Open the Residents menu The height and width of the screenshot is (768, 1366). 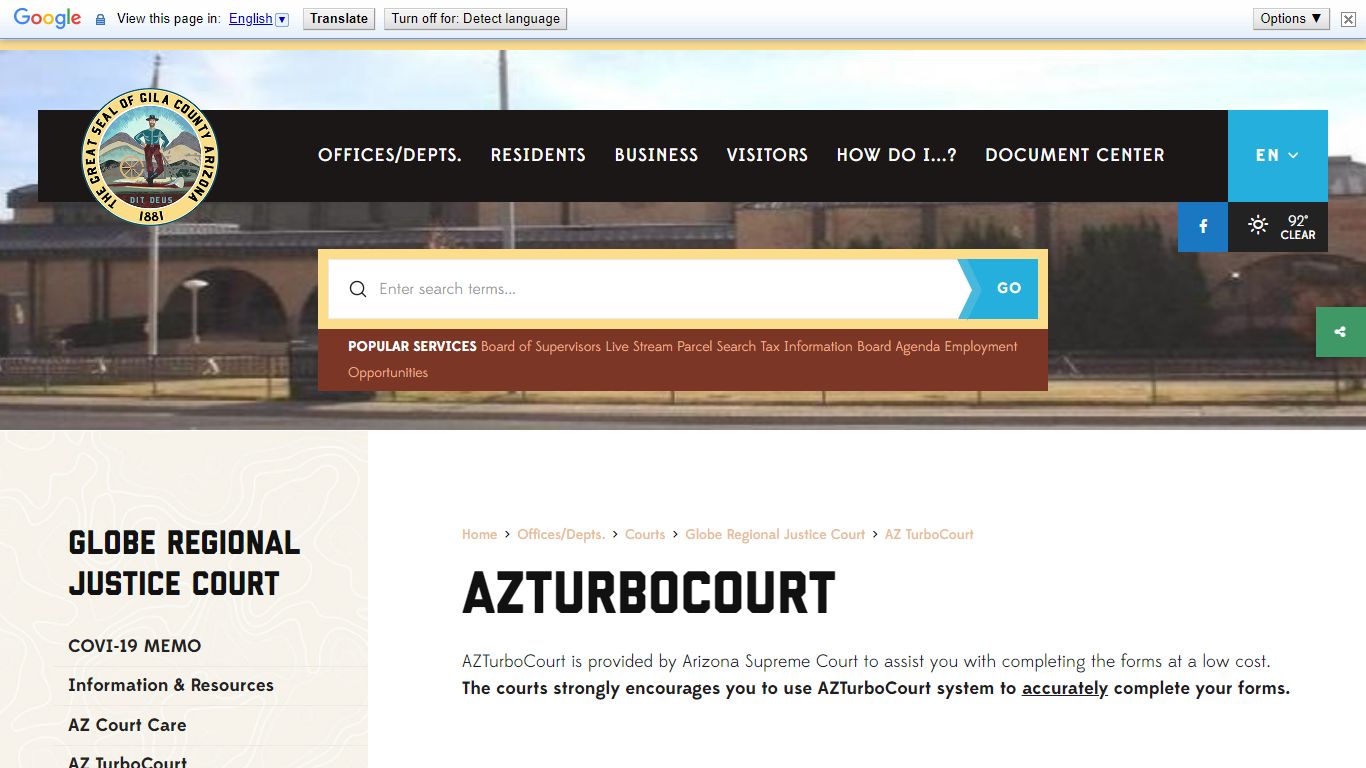pos(538,155)
